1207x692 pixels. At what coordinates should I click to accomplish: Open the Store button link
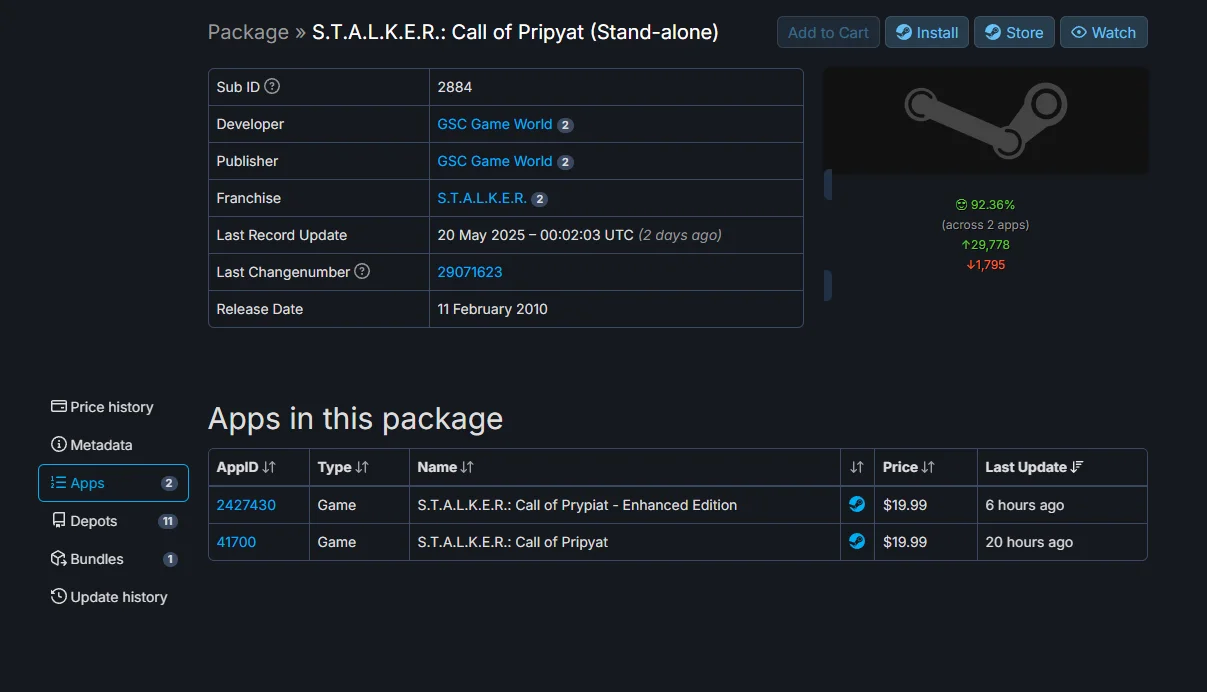[1015, 32]
